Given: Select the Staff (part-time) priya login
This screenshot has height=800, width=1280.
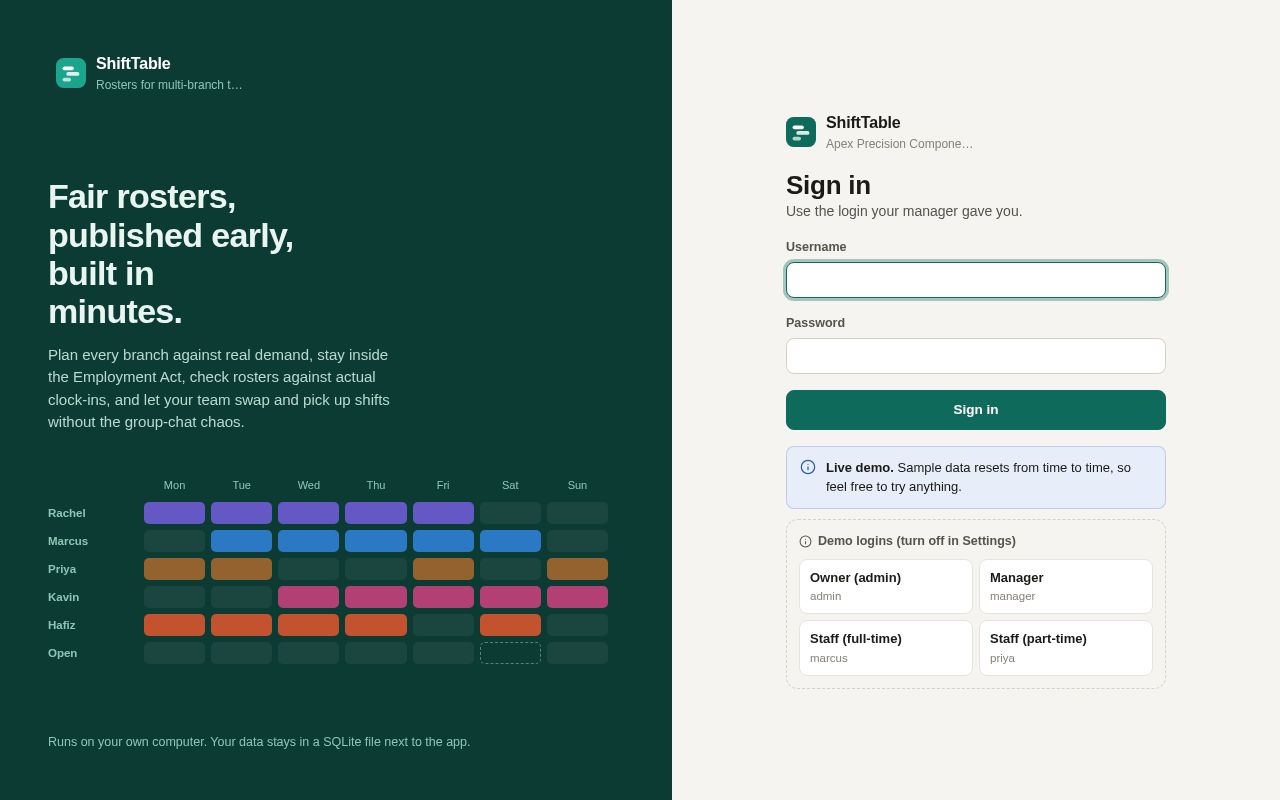Looking at the screenshot, I should [x=1066, y=648].
